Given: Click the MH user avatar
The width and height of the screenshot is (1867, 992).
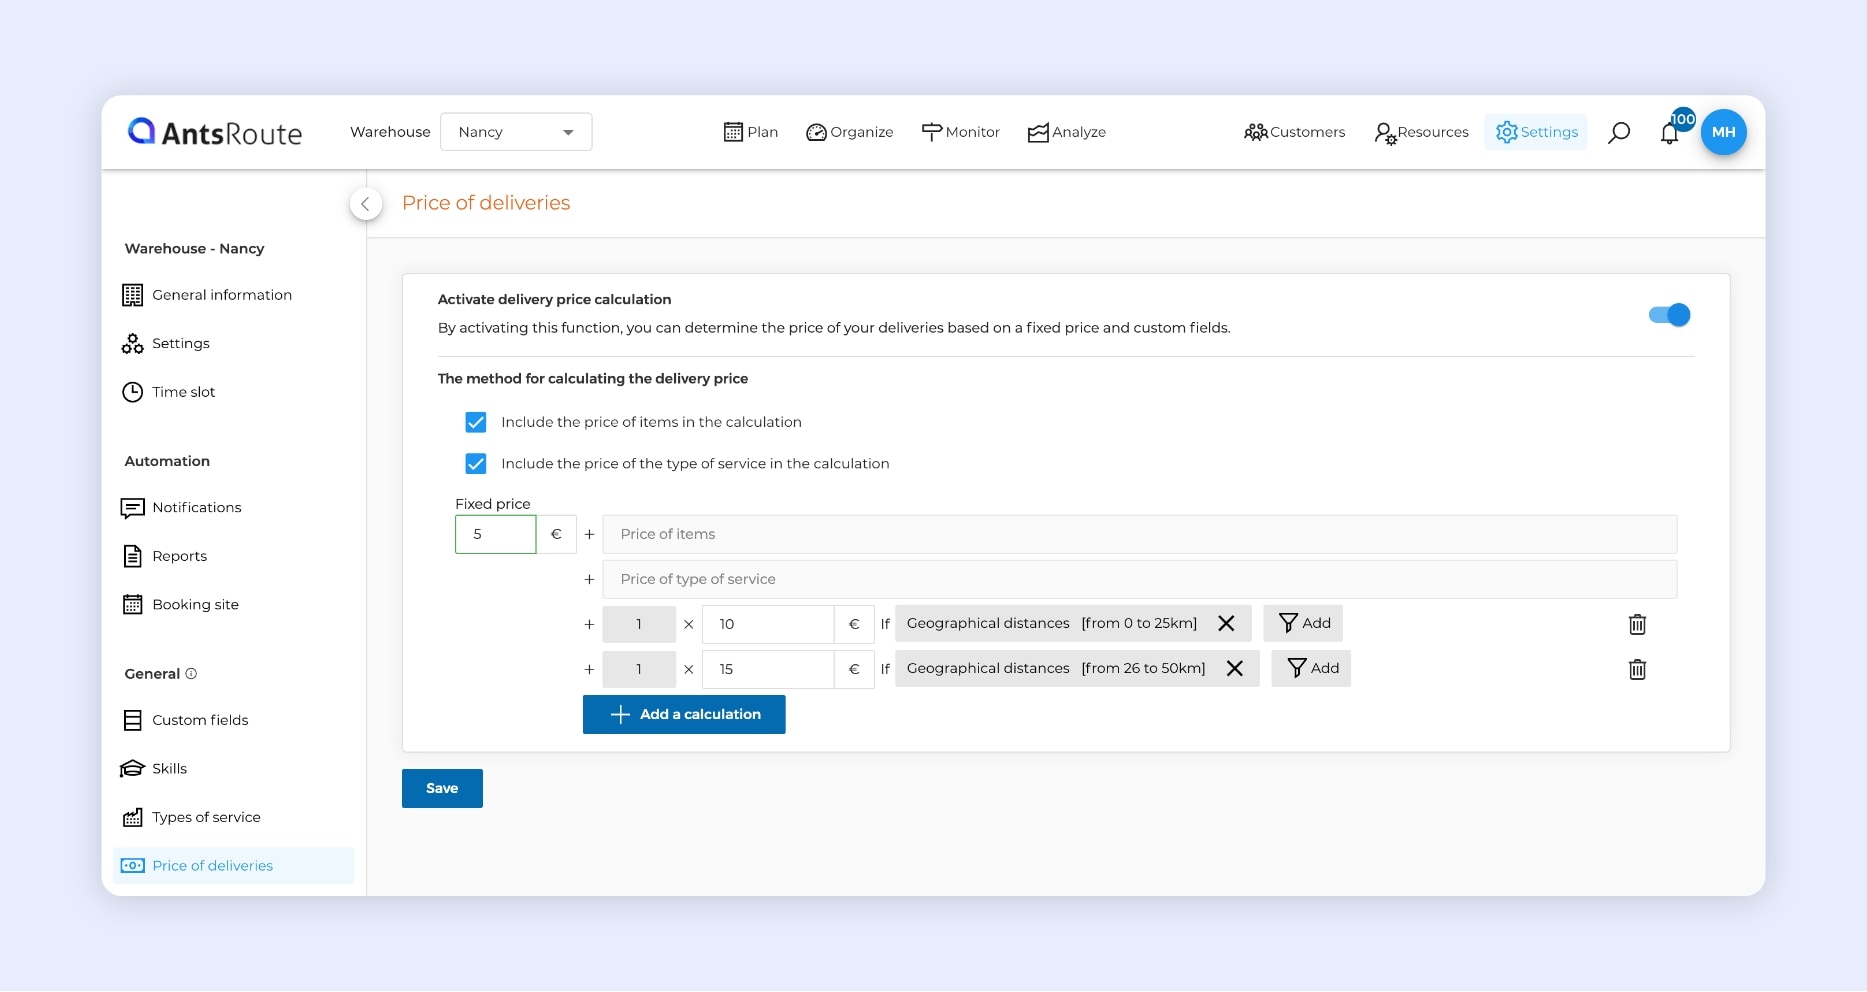Looking at the screenshot, I should pos(1723,132).
